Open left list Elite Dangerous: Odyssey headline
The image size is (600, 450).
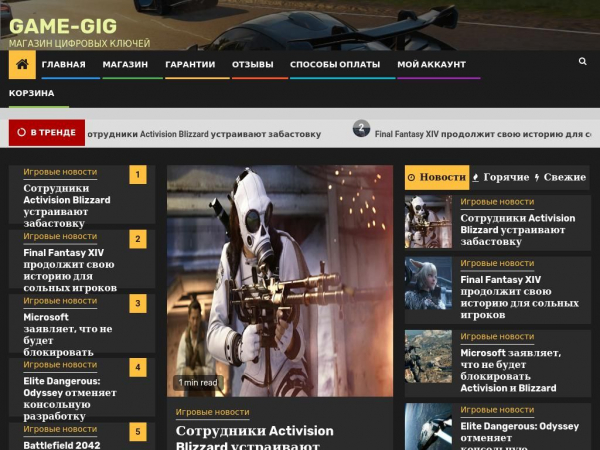pos(70,399)
